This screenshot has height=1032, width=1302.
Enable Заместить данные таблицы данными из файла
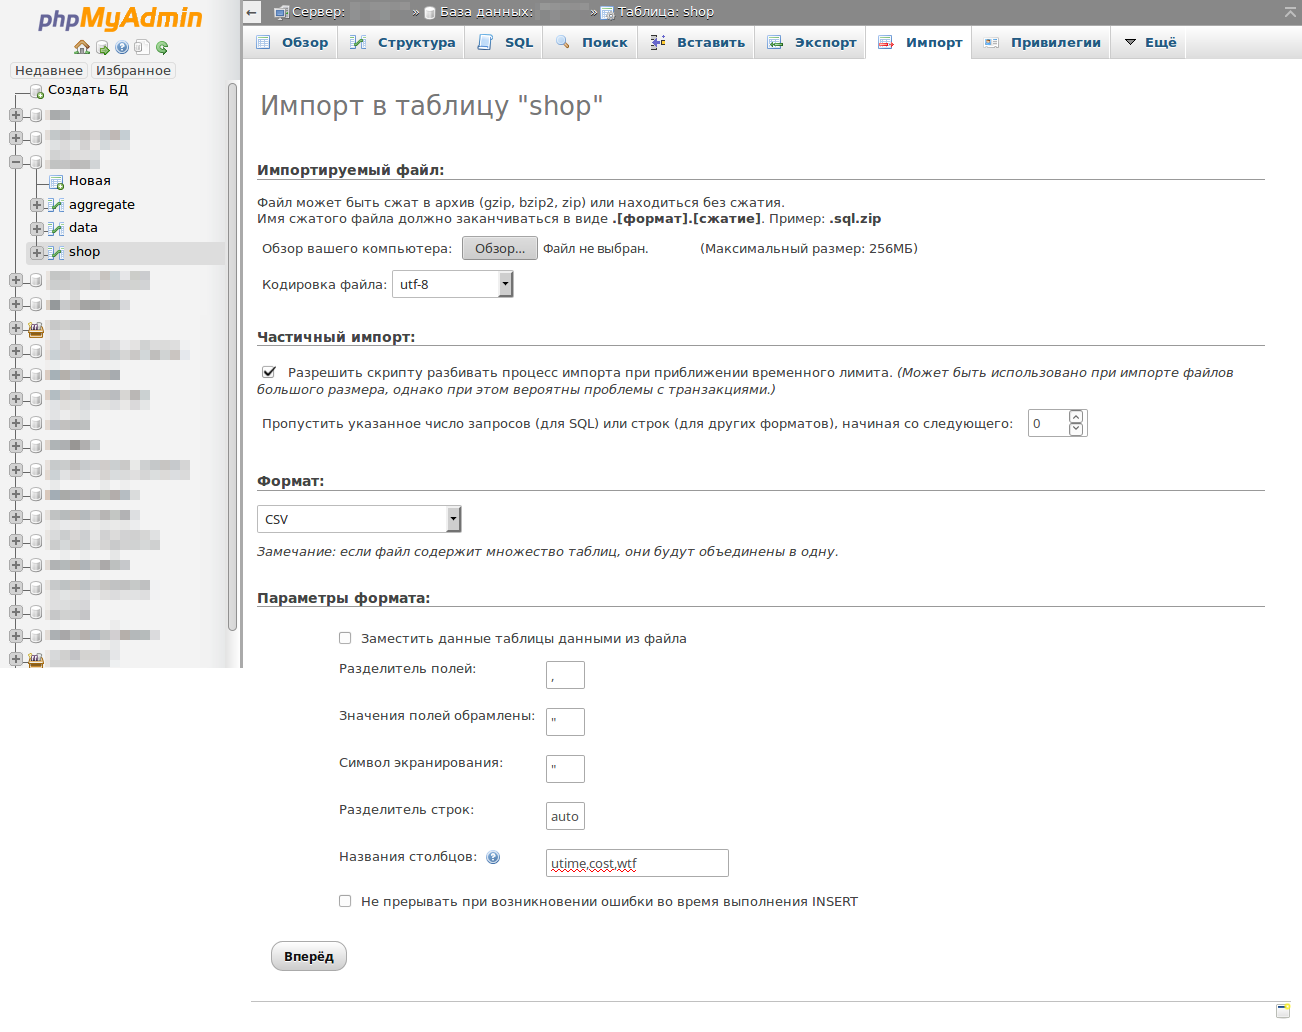click(x=345, y=638)
